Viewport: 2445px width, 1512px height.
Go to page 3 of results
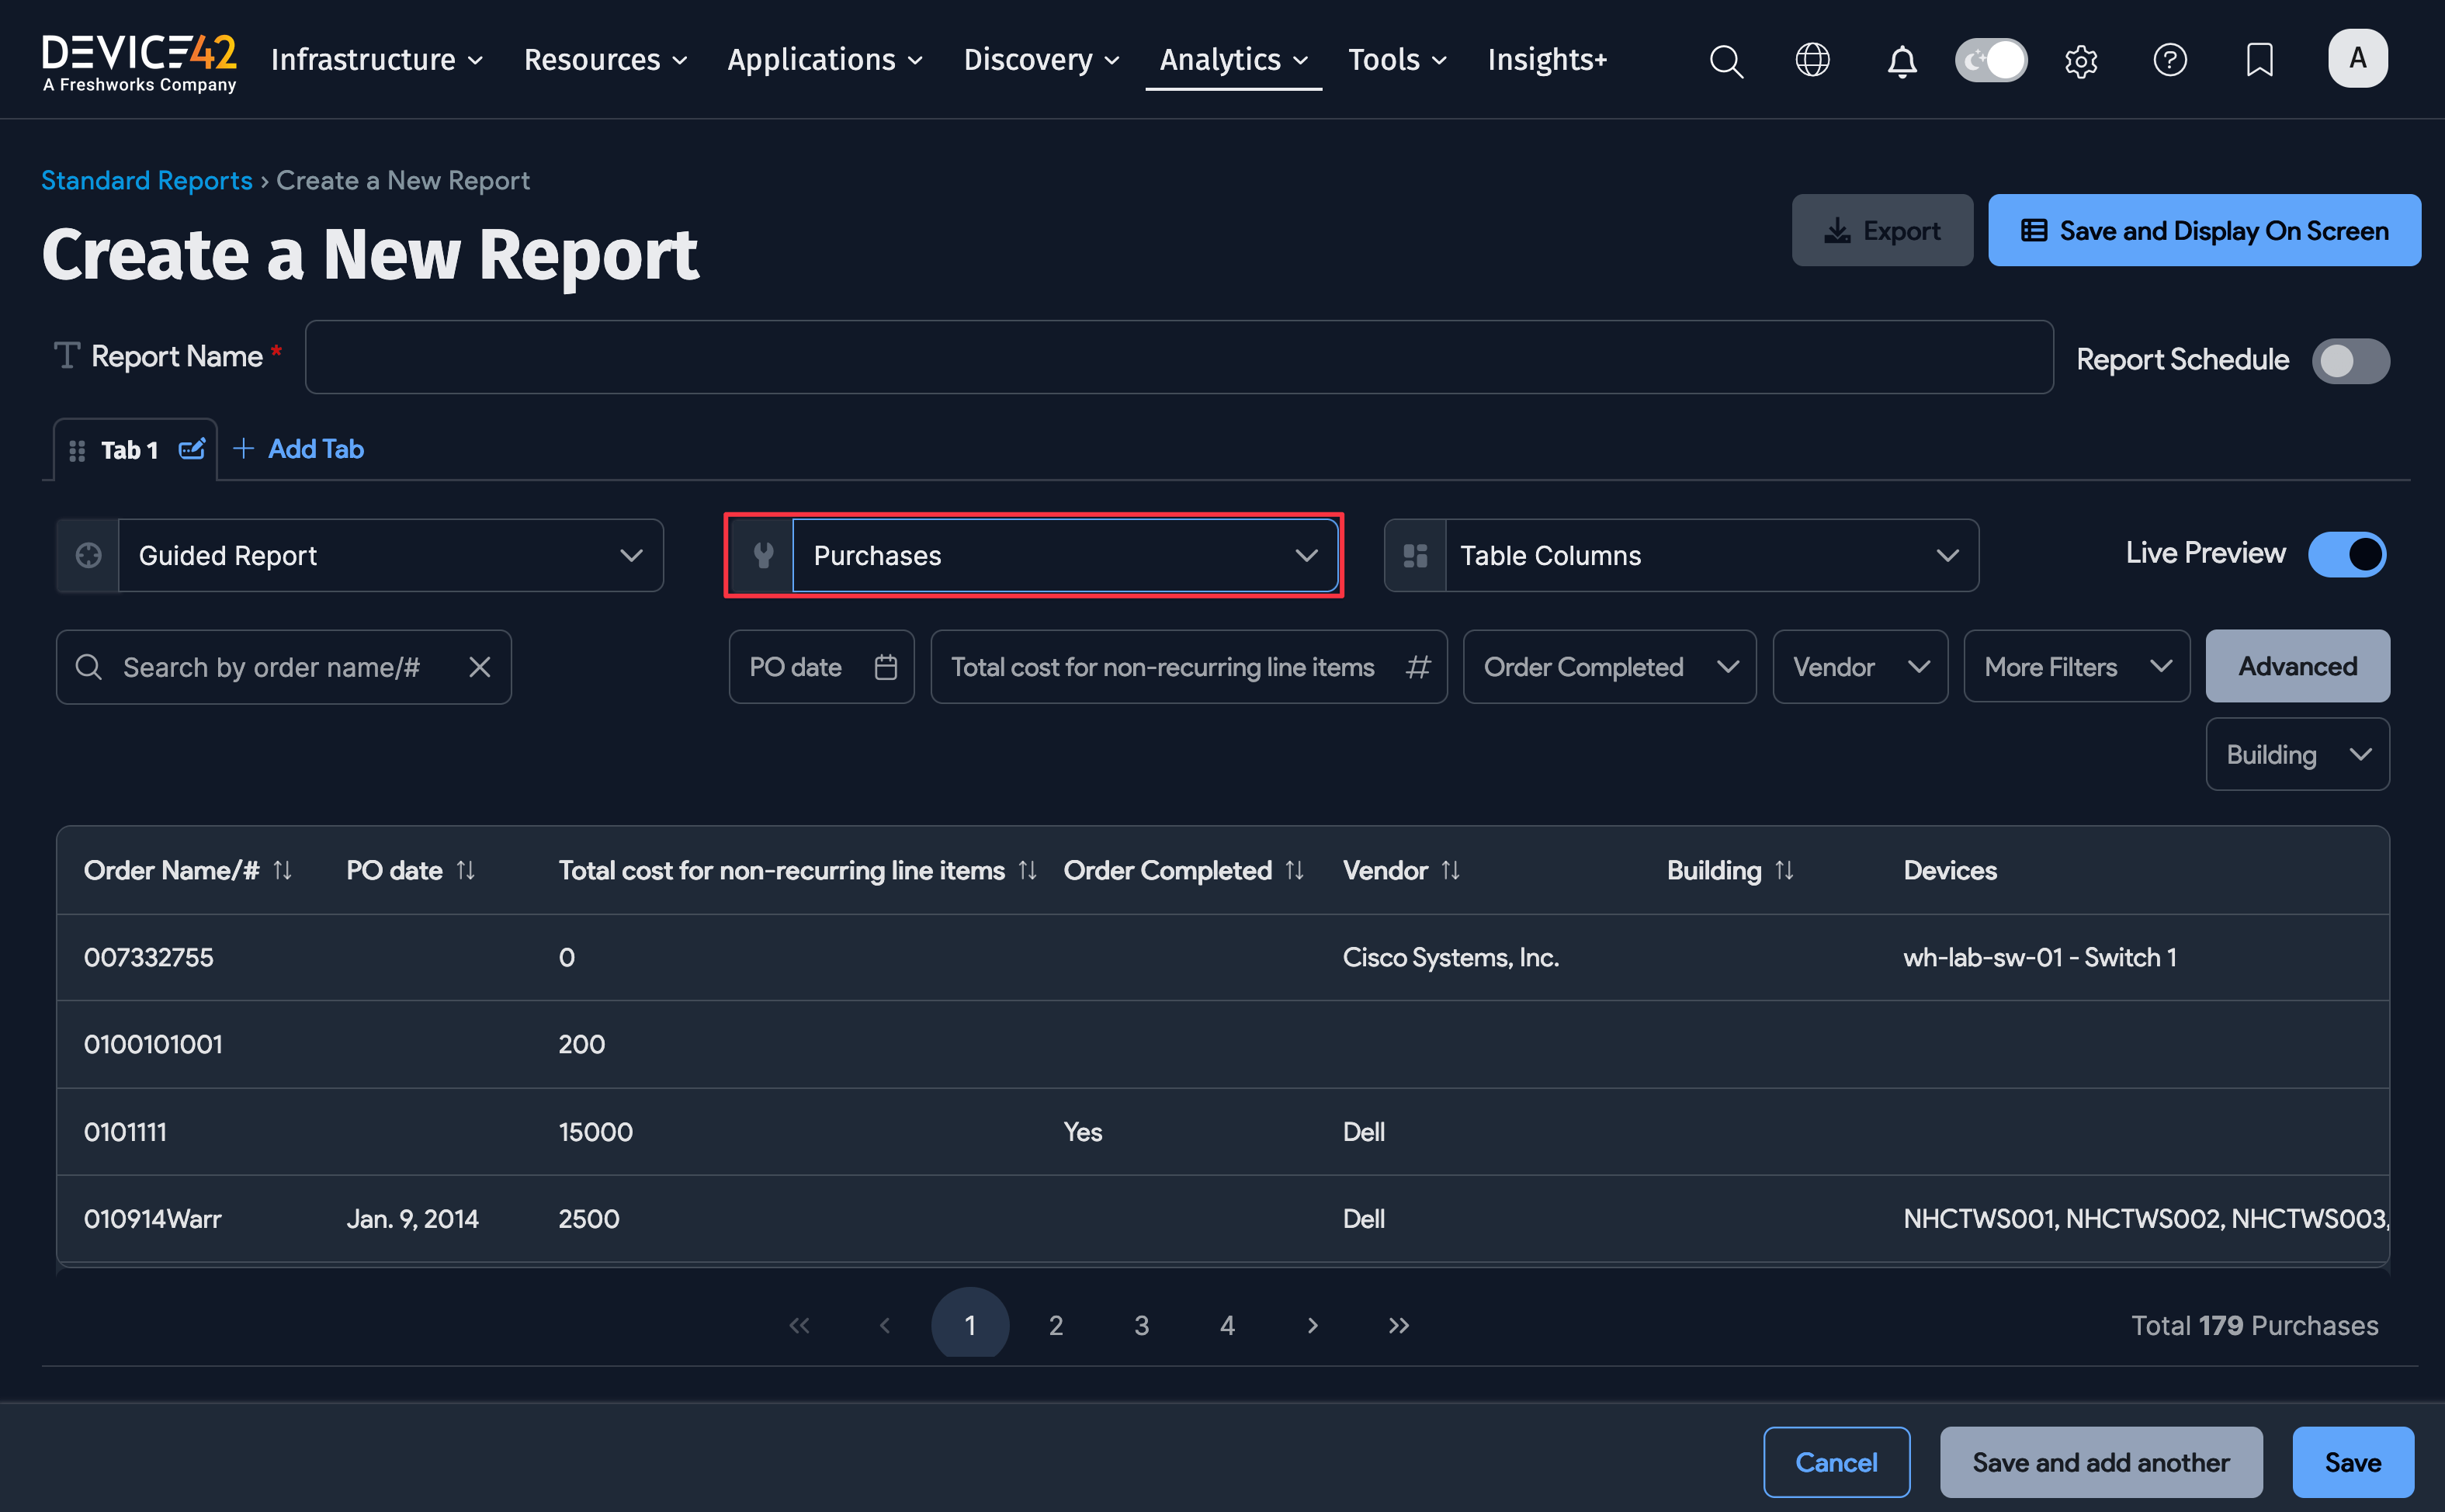(1141, 1324)
